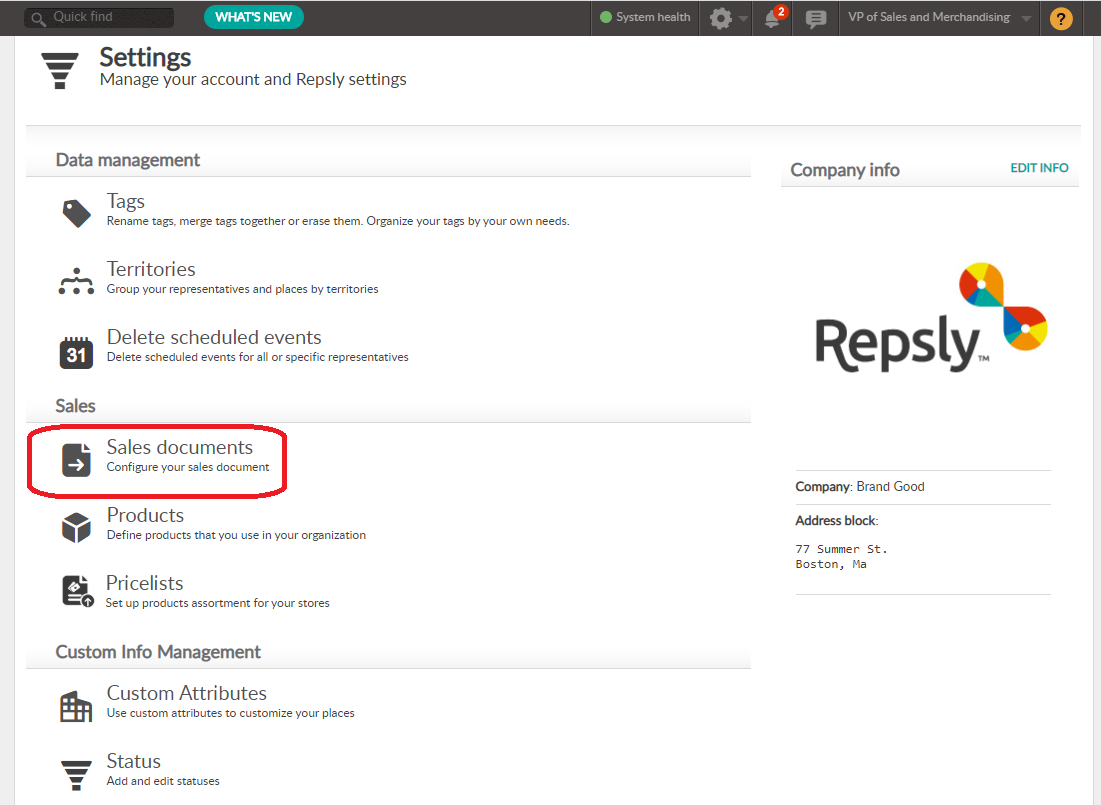Click the Tags label icon

(x=77, y=213)
